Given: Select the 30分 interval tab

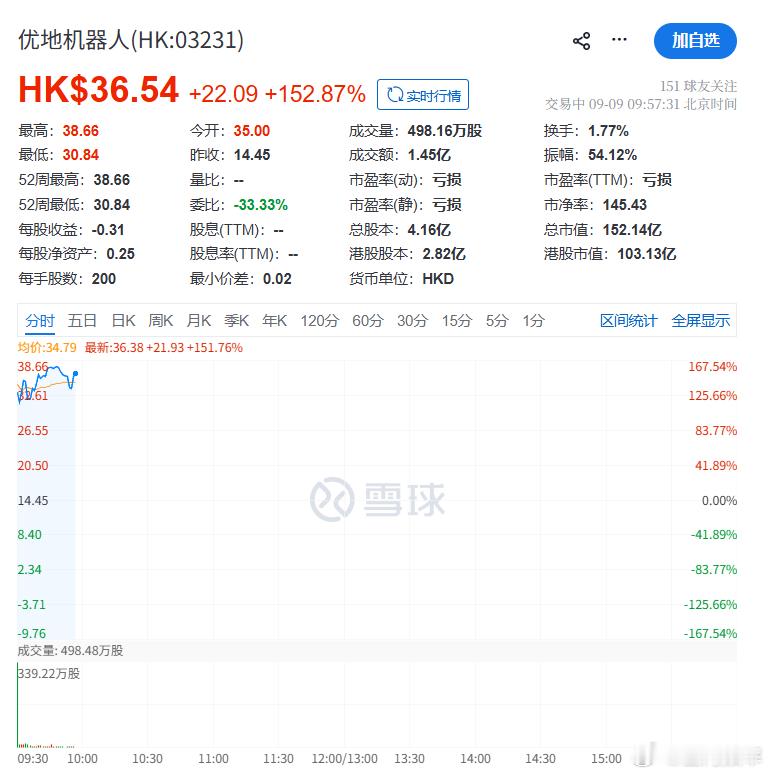Looking at the screenshot, I should 412,321.
